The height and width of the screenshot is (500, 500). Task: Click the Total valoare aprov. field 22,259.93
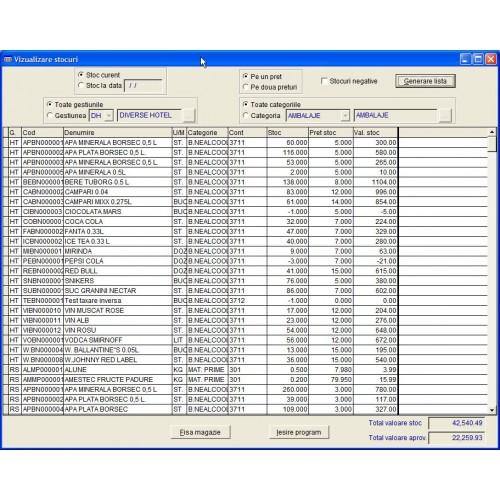(x=457, y=438)
